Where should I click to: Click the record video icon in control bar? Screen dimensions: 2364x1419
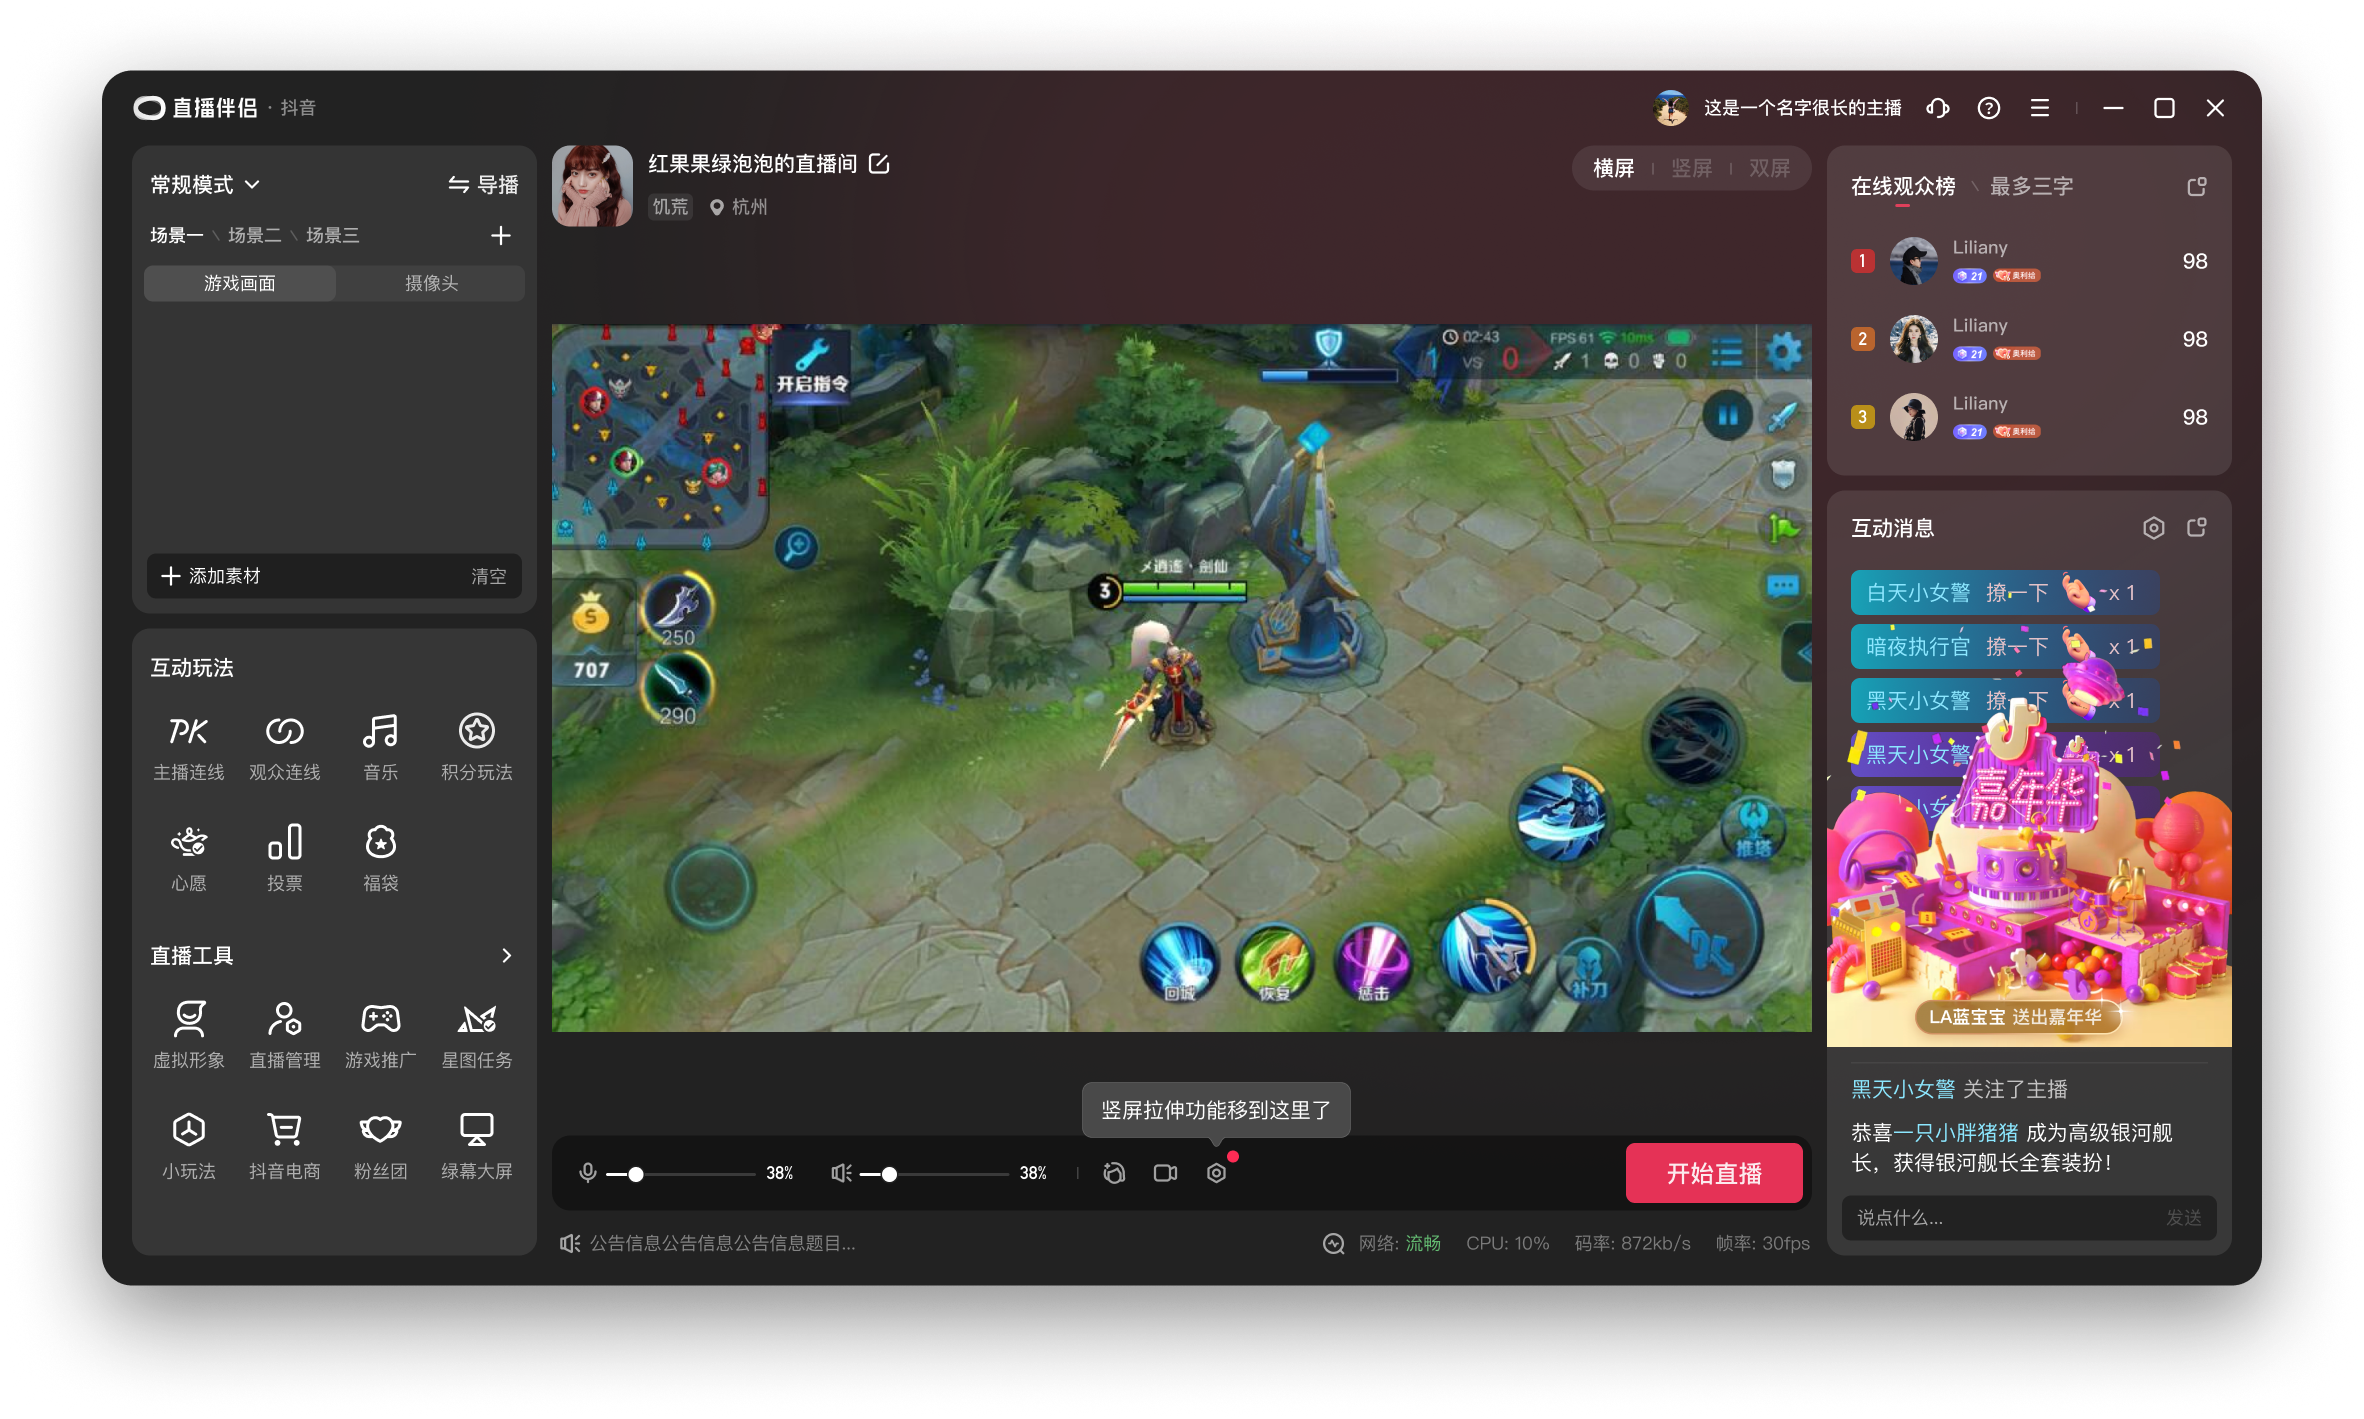(x=1165, y=1173)
